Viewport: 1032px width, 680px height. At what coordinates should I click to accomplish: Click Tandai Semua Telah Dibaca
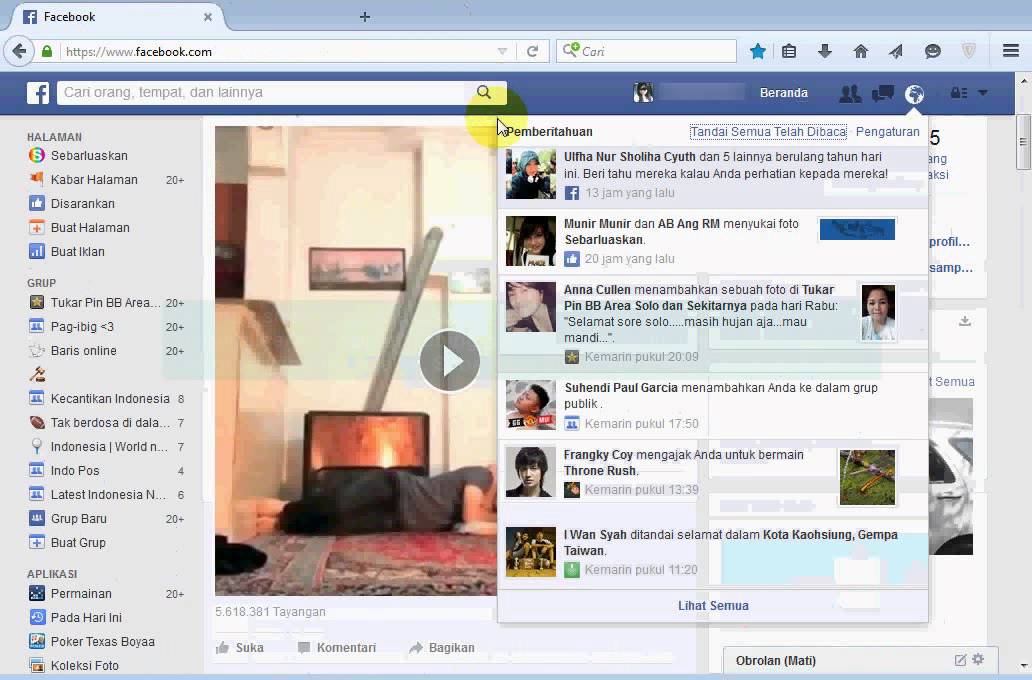coord(768,132)
